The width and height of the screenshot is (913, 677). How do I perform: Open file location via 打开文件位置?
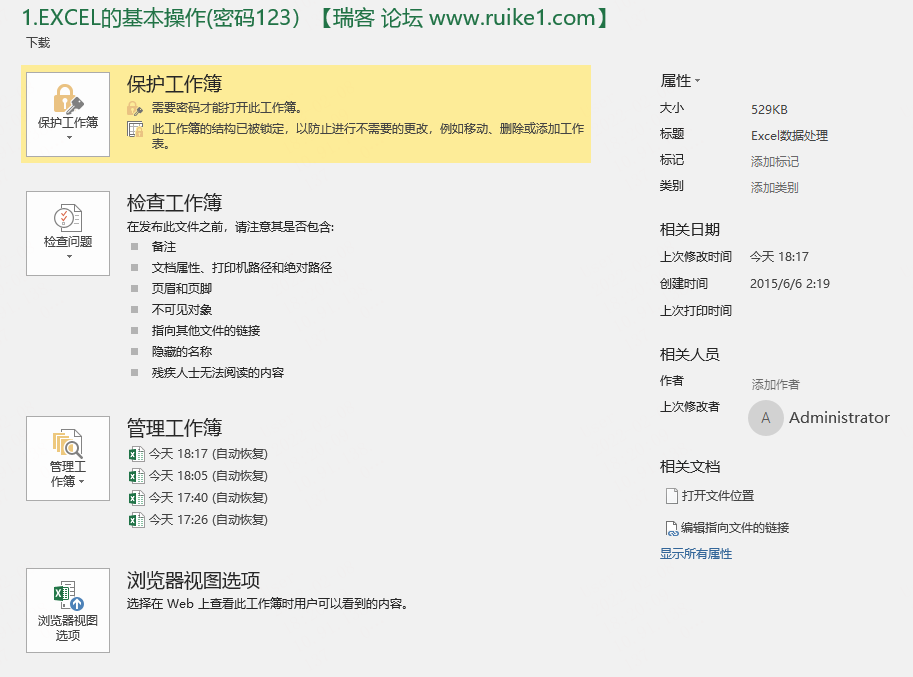click(x=718, y=496)
